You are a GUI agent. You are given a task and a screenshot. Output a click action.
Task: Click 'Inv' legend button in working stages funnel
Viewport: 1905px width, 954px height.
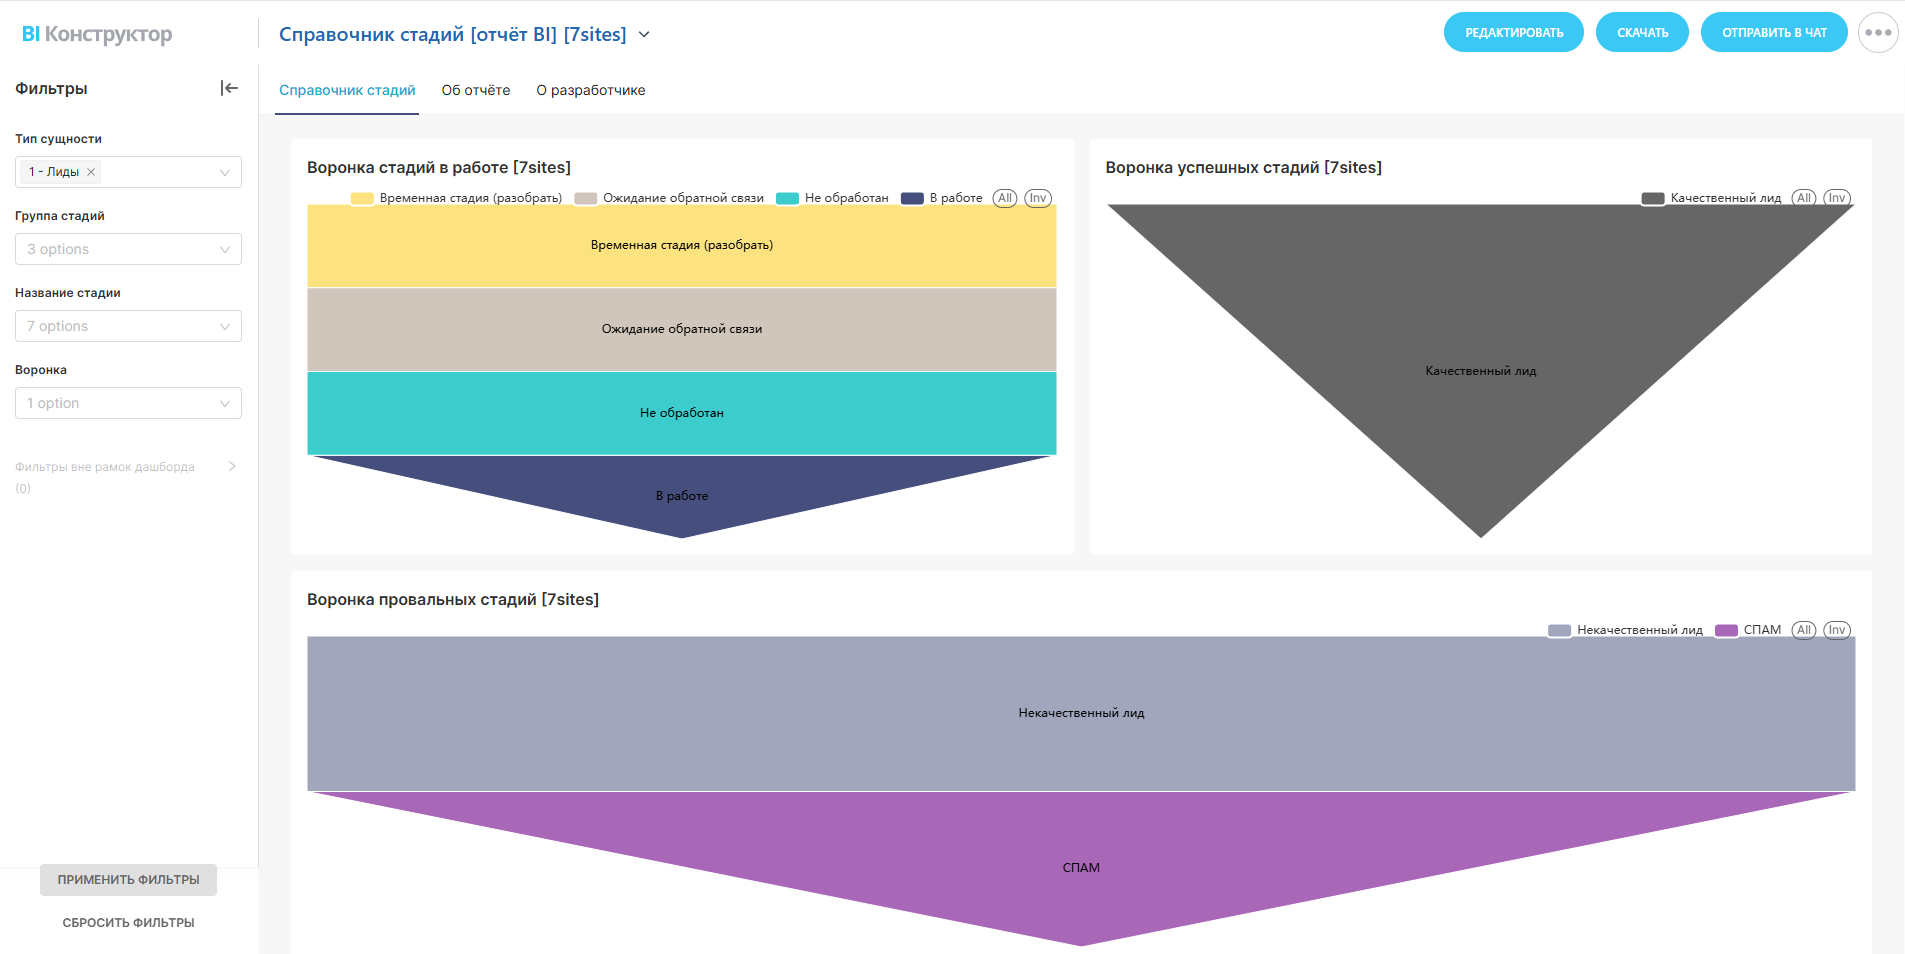1038,198
